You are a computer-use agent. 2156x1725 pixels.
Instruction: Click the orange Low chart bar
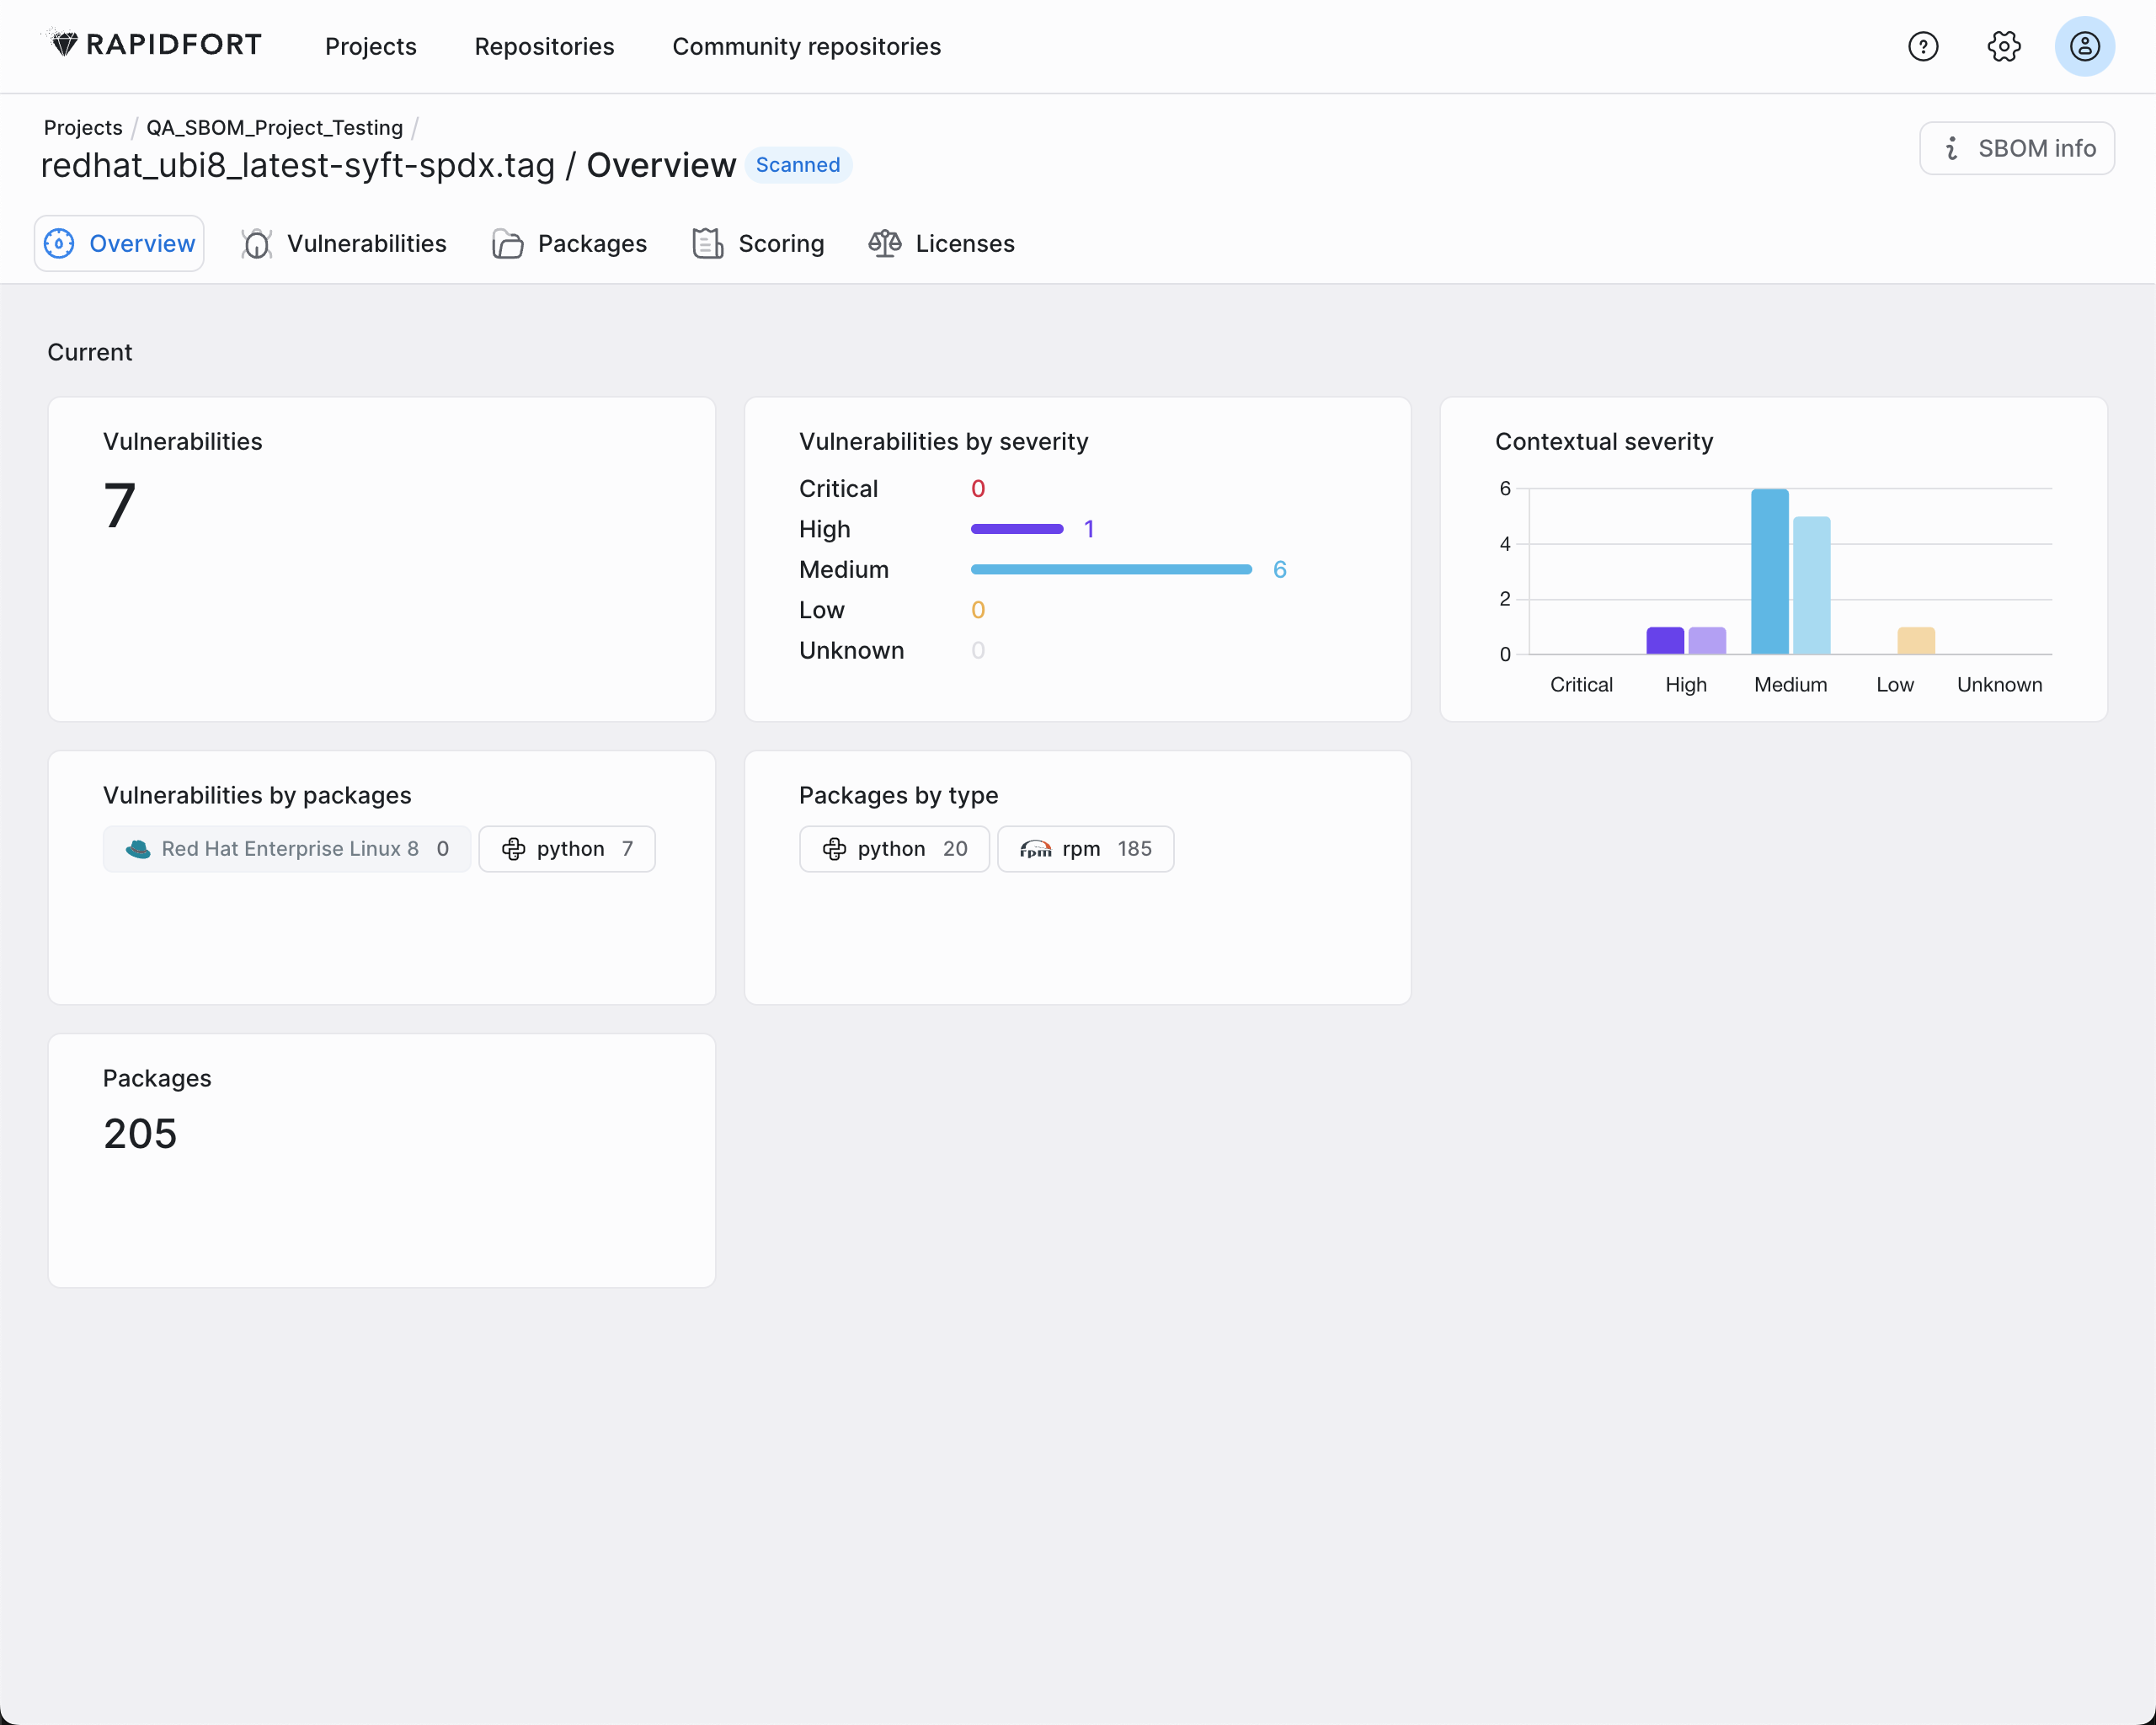coord(1916,641)
